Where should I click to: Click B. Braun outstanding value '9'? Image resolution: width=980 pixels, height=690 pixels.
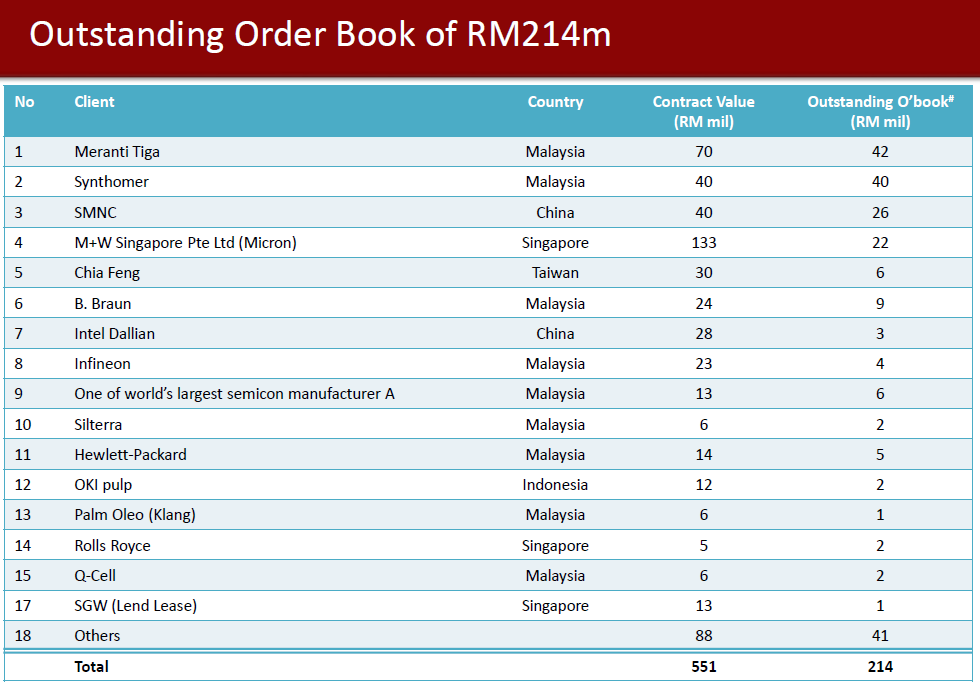click(880, 304)
